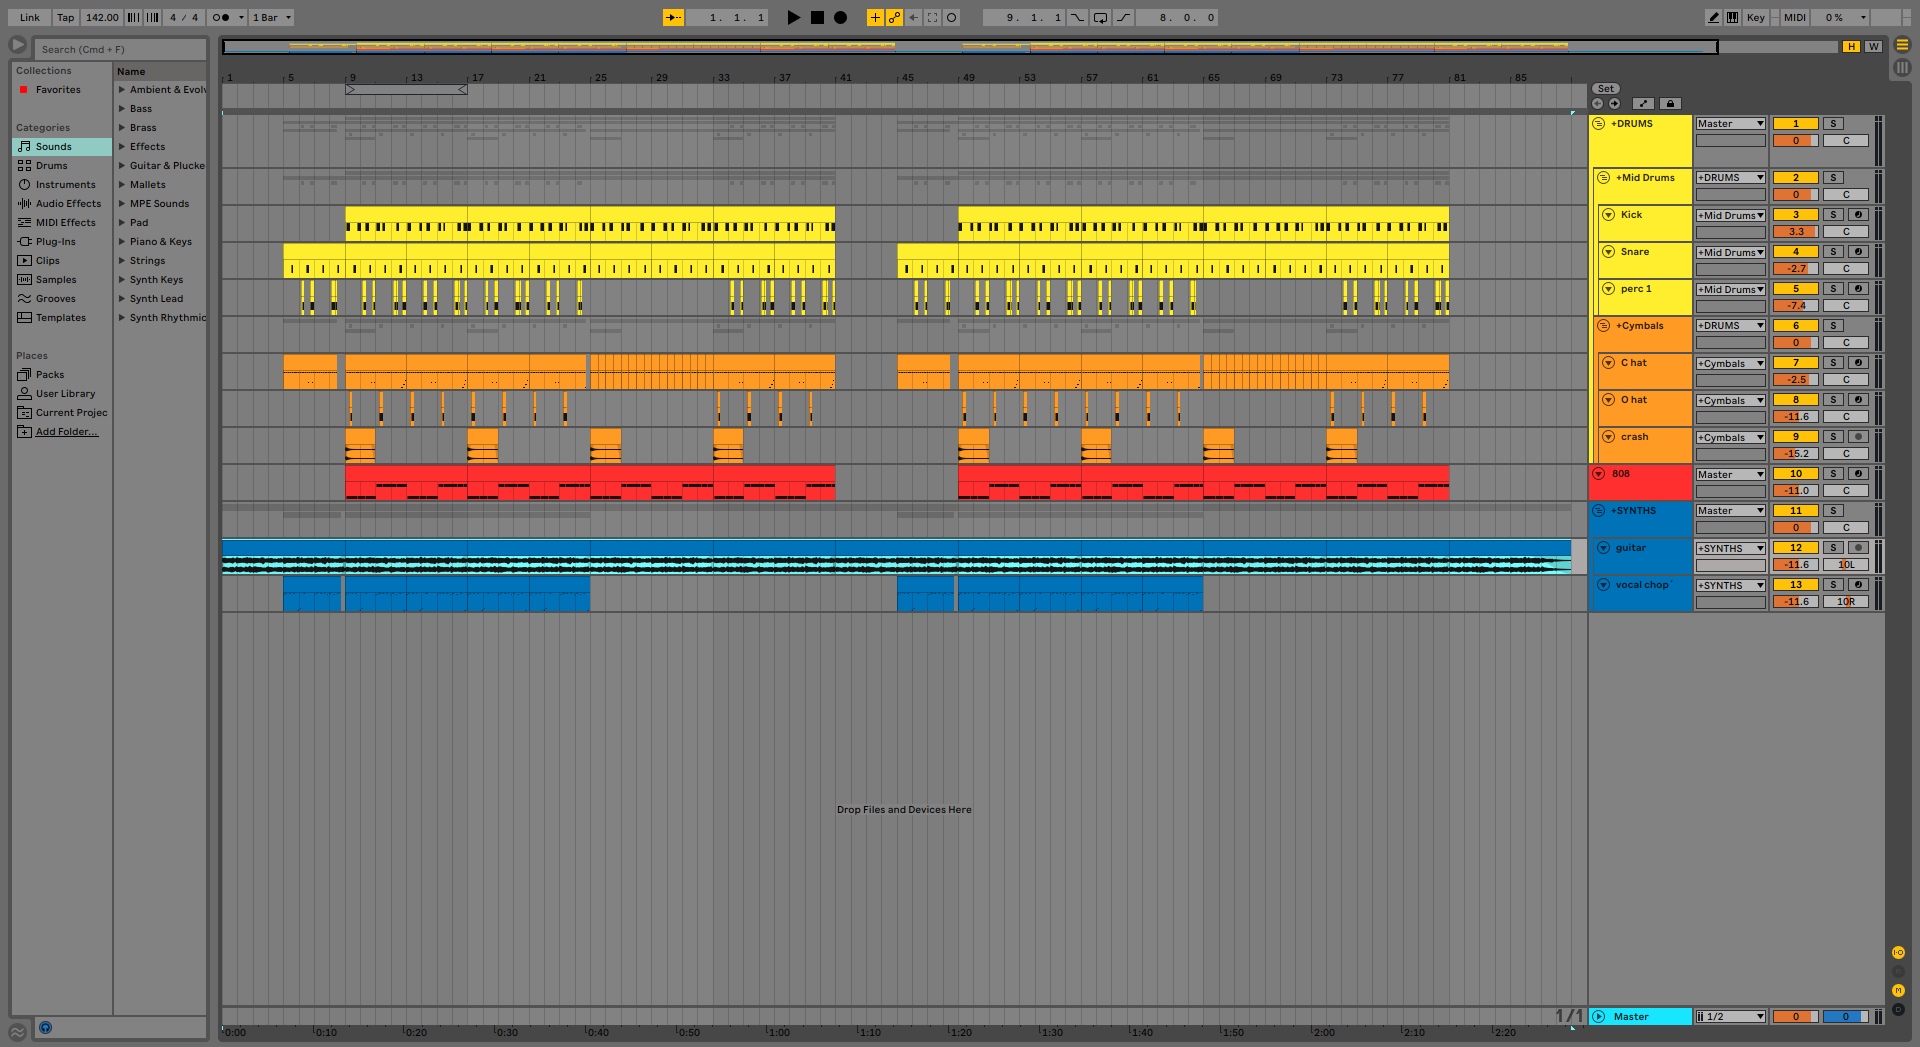Open the +DRUMS output routing dropdown
Viewport: 1920px width, 1047px height.
[1730, 124]
